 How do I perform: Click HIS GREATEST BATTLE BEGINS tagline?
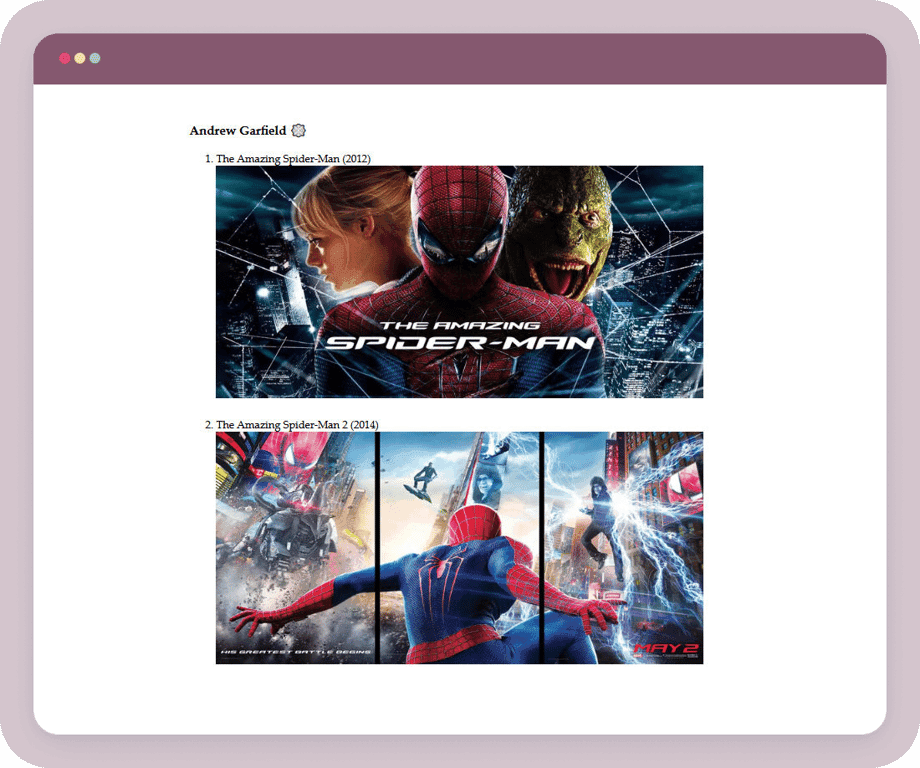pyautogui.click(x=295, y=652)
